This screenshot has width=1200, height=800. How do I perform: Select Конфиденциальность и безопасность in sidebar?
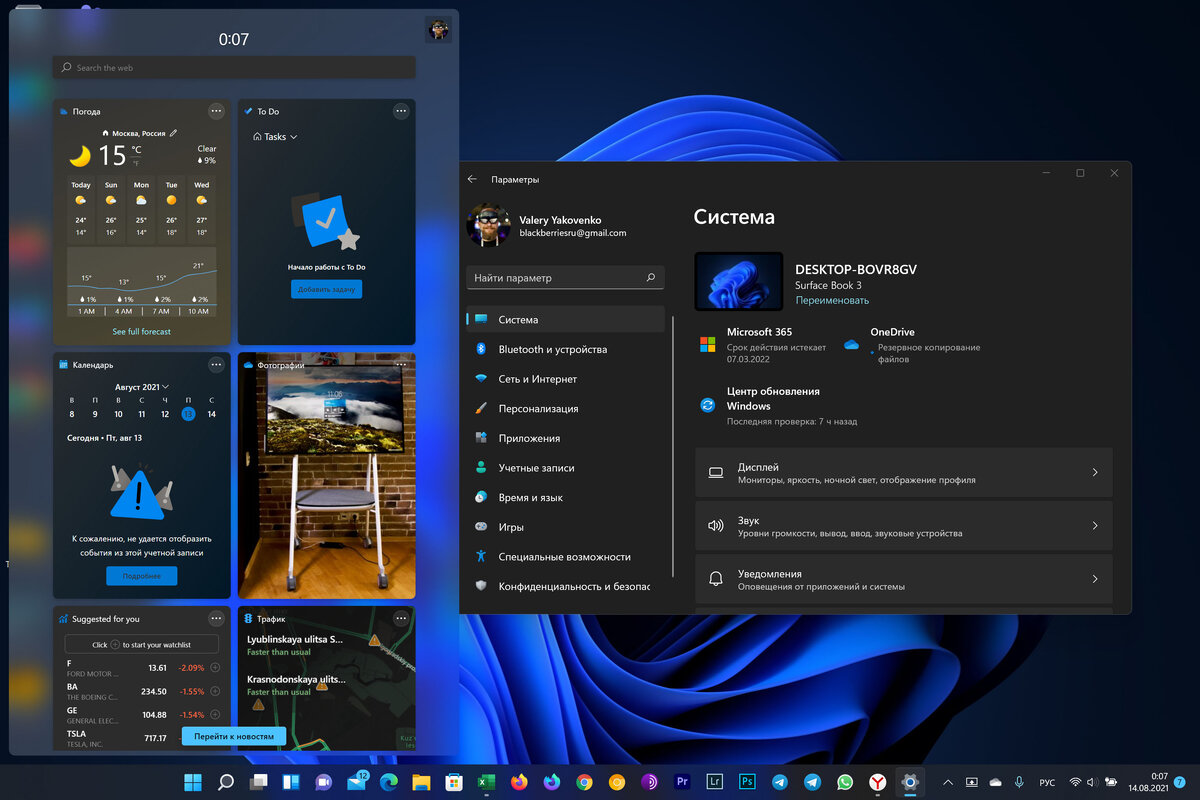tap(565, 586)
